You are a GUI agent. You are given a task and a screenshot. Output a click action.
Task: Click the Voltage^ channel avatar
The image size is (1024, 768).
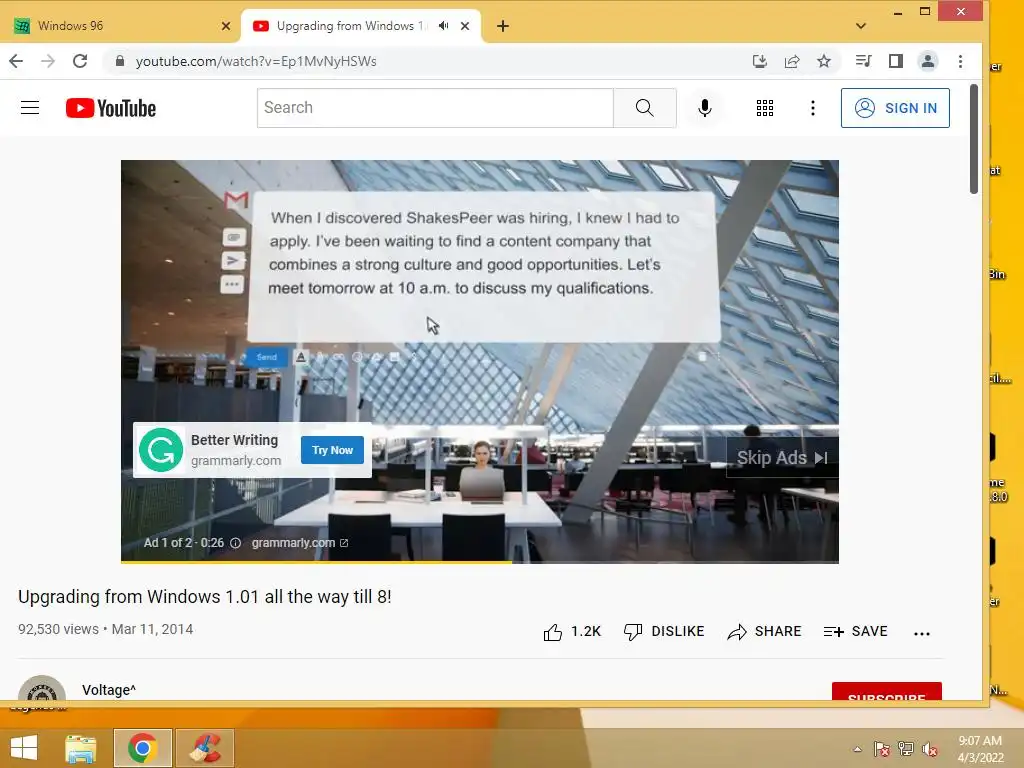42,688
